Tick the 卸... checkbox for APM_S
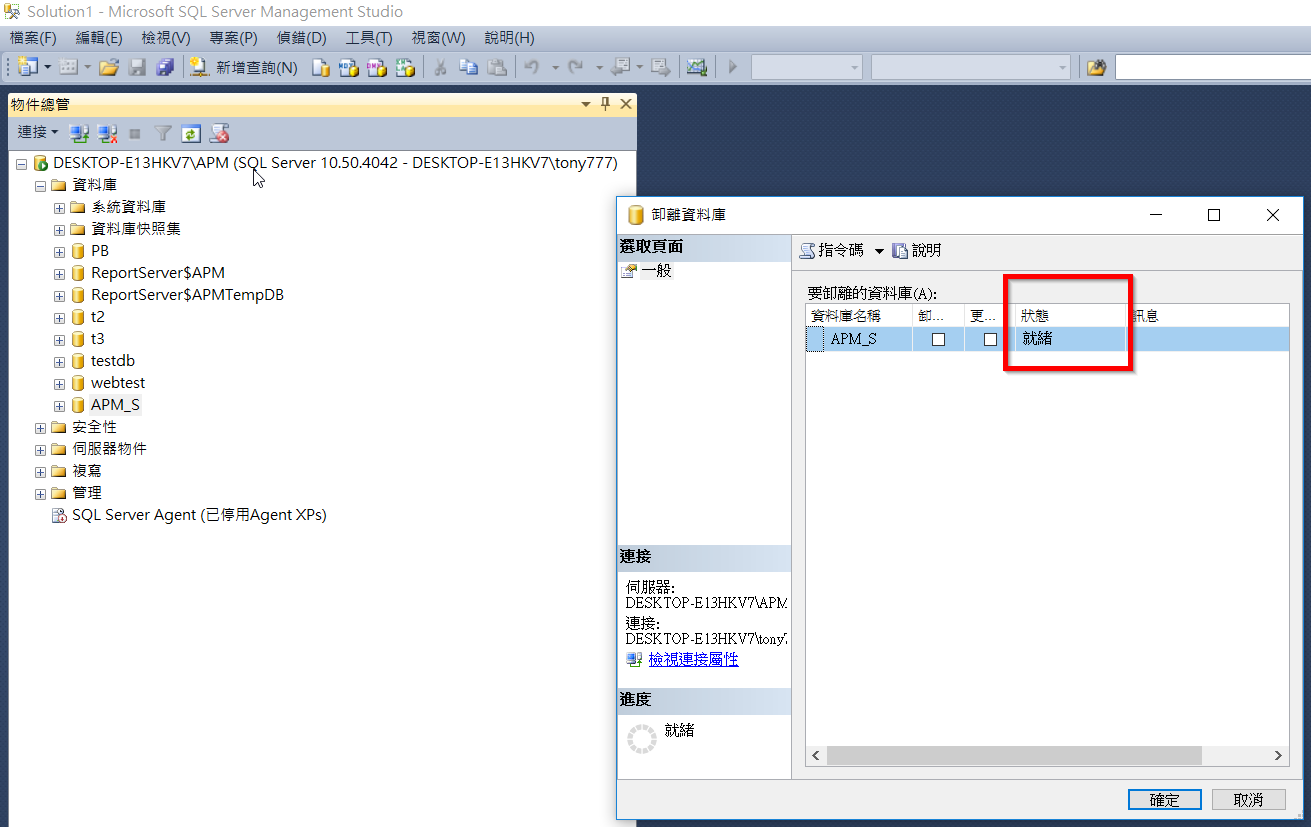Viewport: 1311px width, 827px height. [x=938, y=339]
